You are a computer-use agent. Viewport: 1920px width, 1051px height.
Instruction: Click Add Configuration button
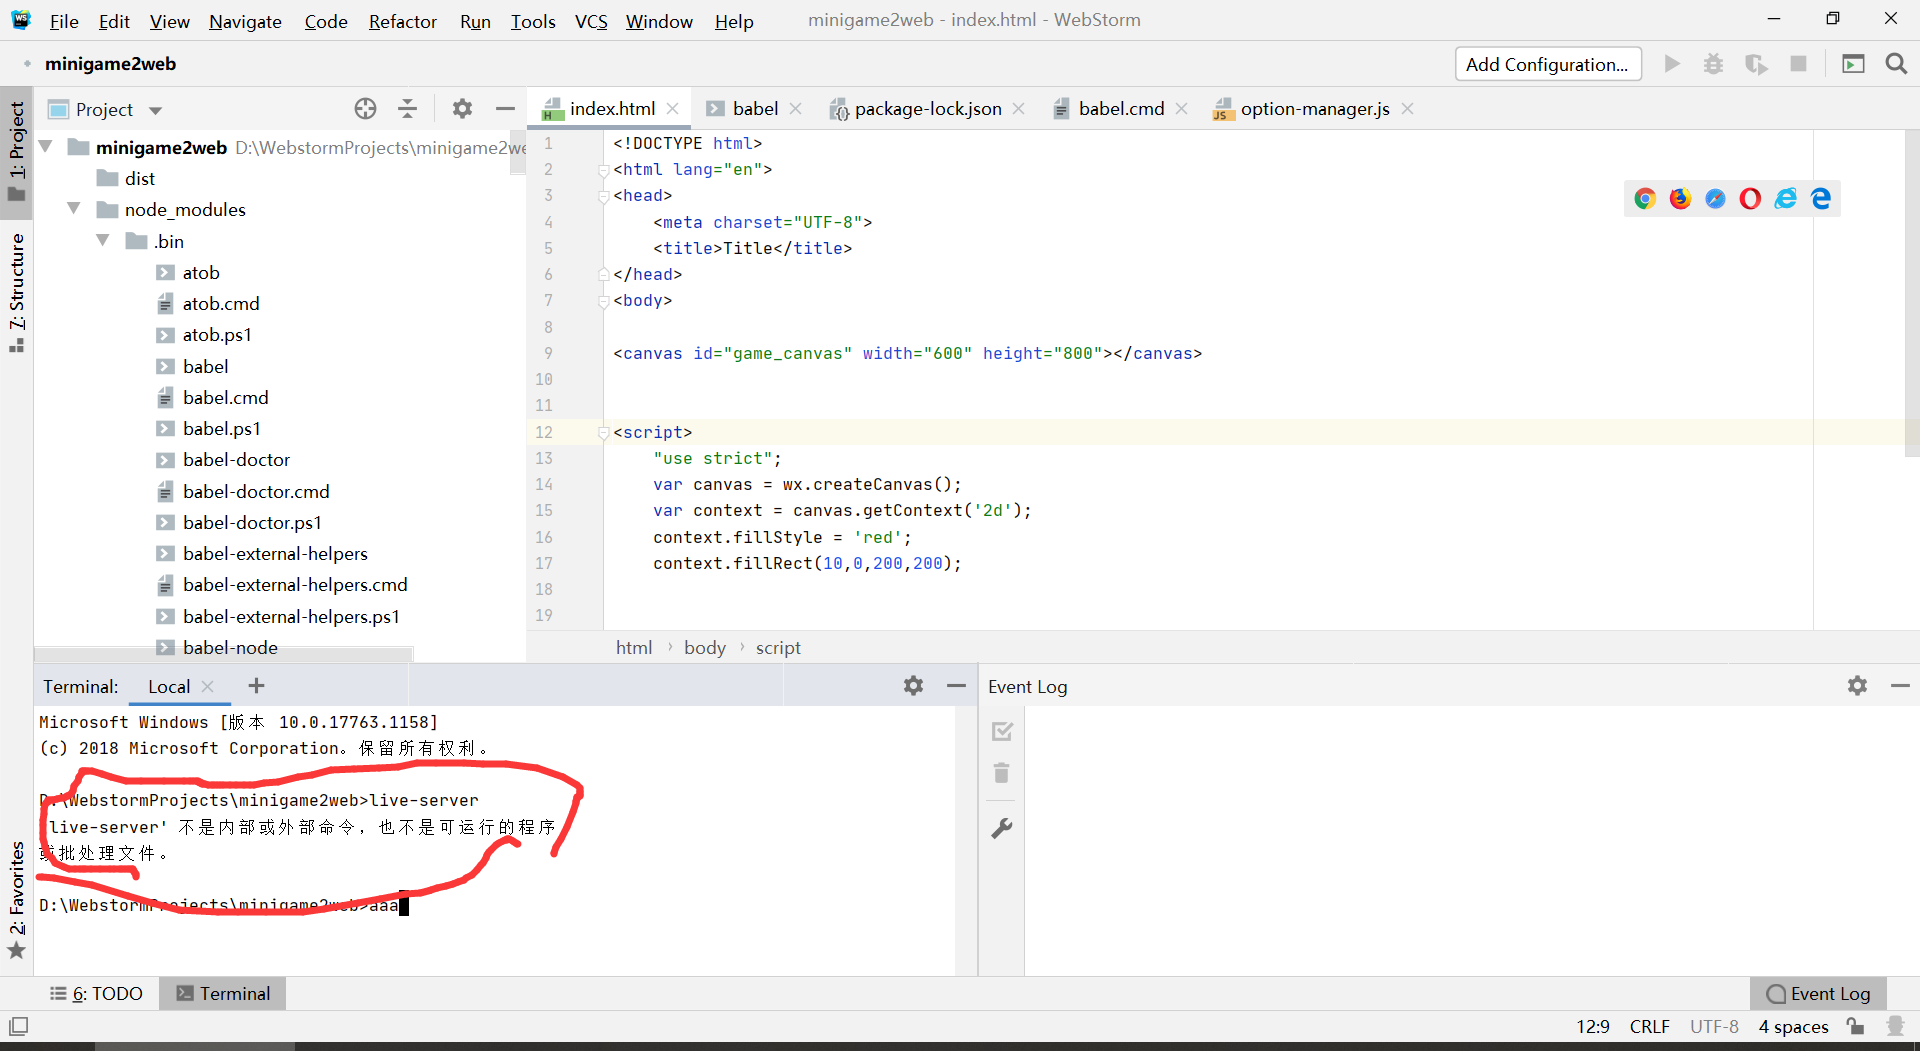1547,64
